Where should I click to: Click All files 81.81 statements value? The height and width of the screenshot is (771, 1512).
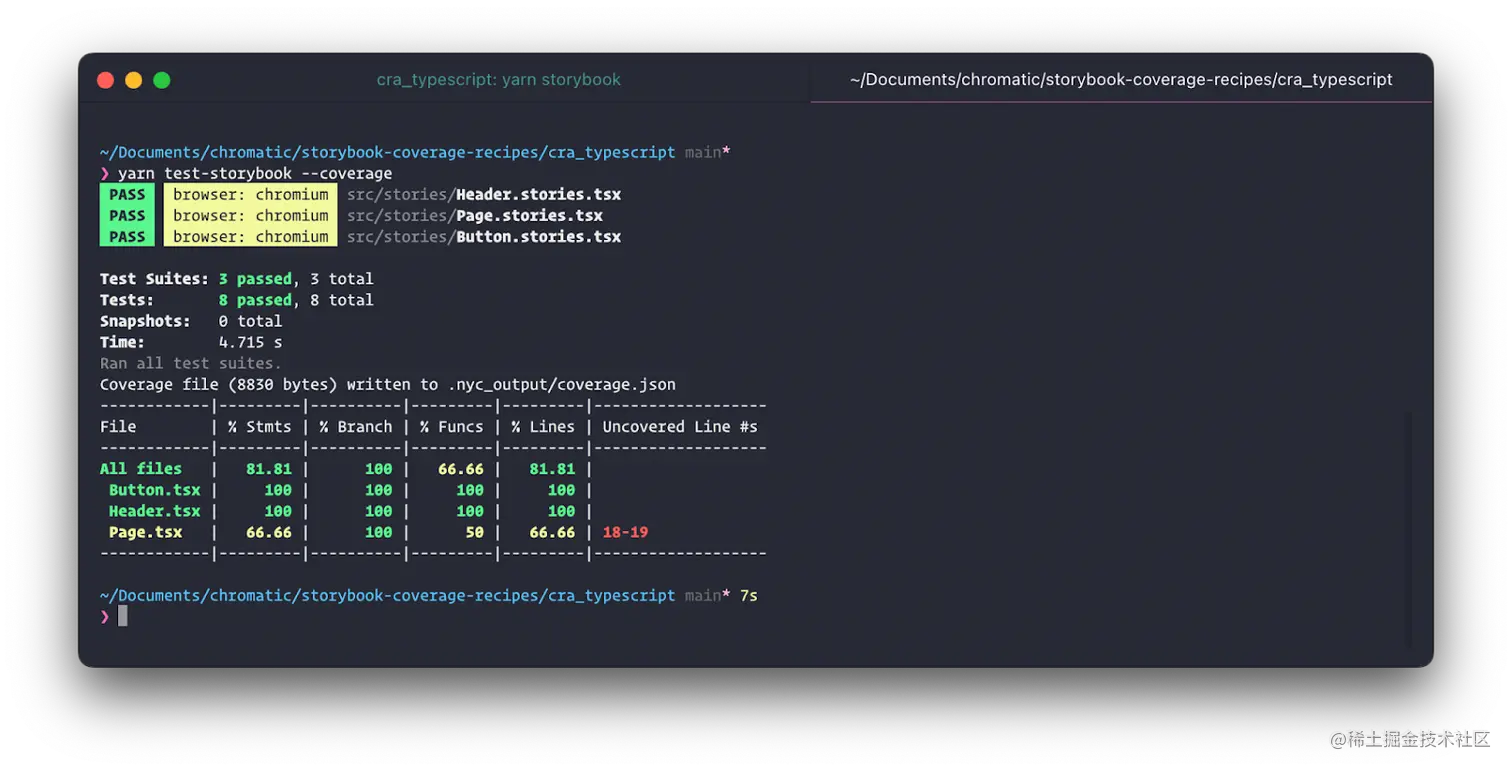269,468
